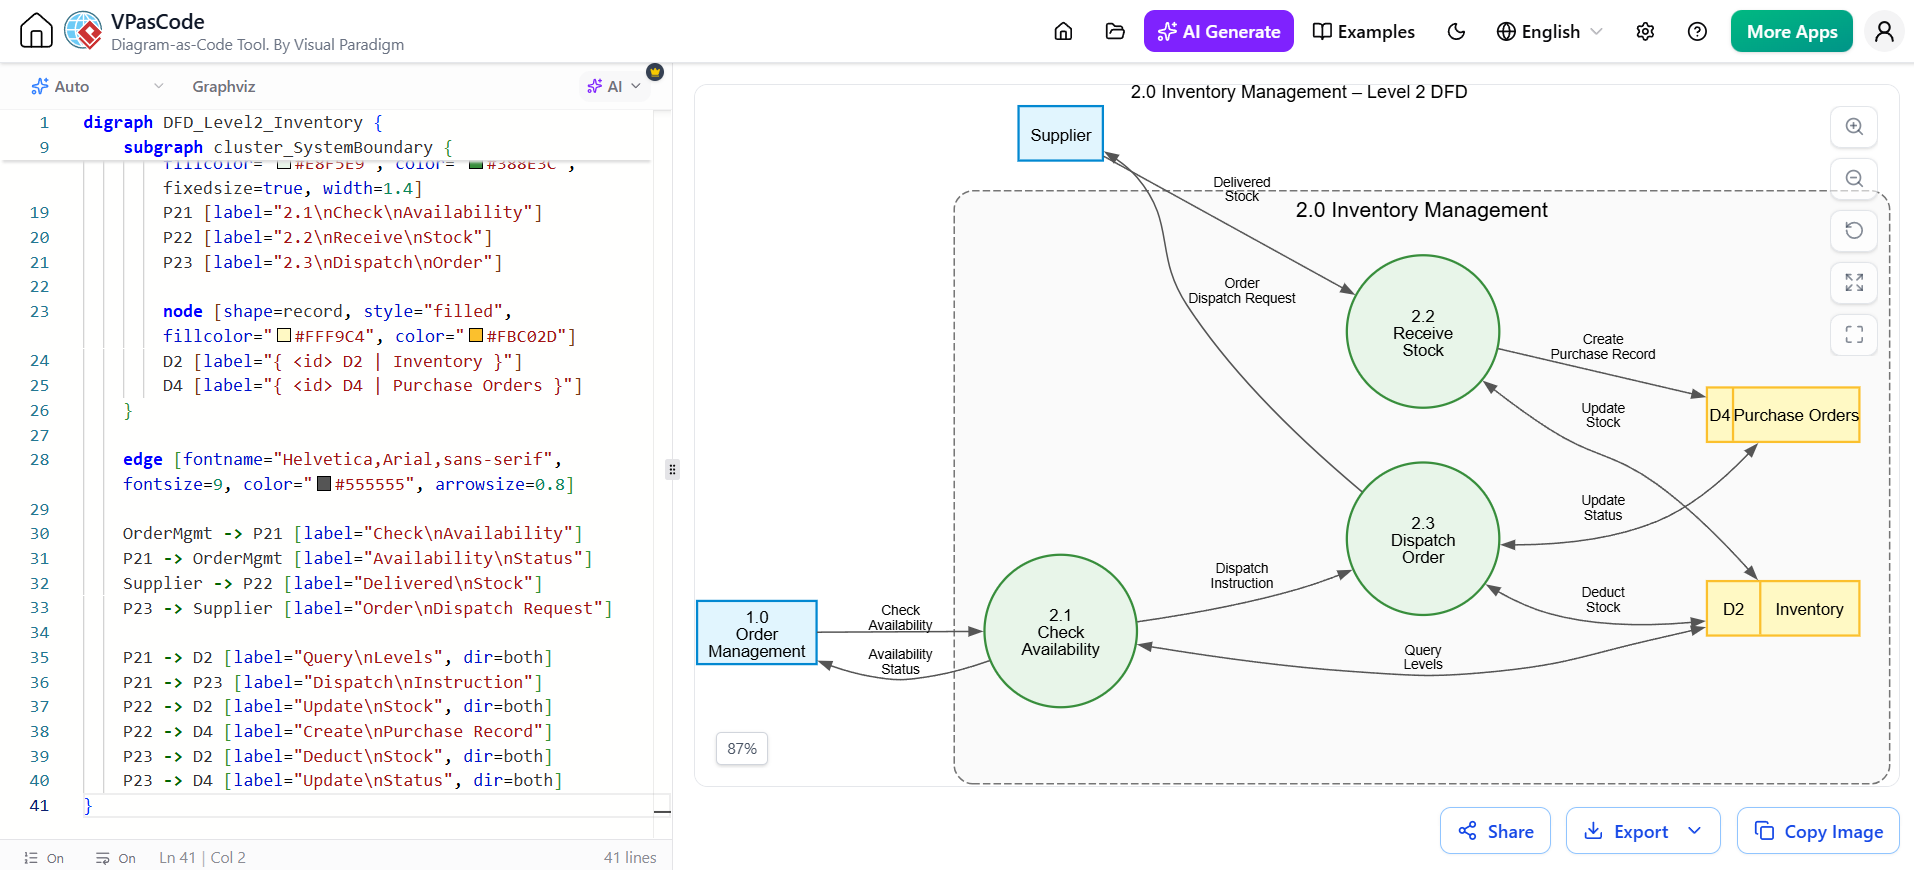Click the 2.1 Check Availability process node

point(1060,631)
